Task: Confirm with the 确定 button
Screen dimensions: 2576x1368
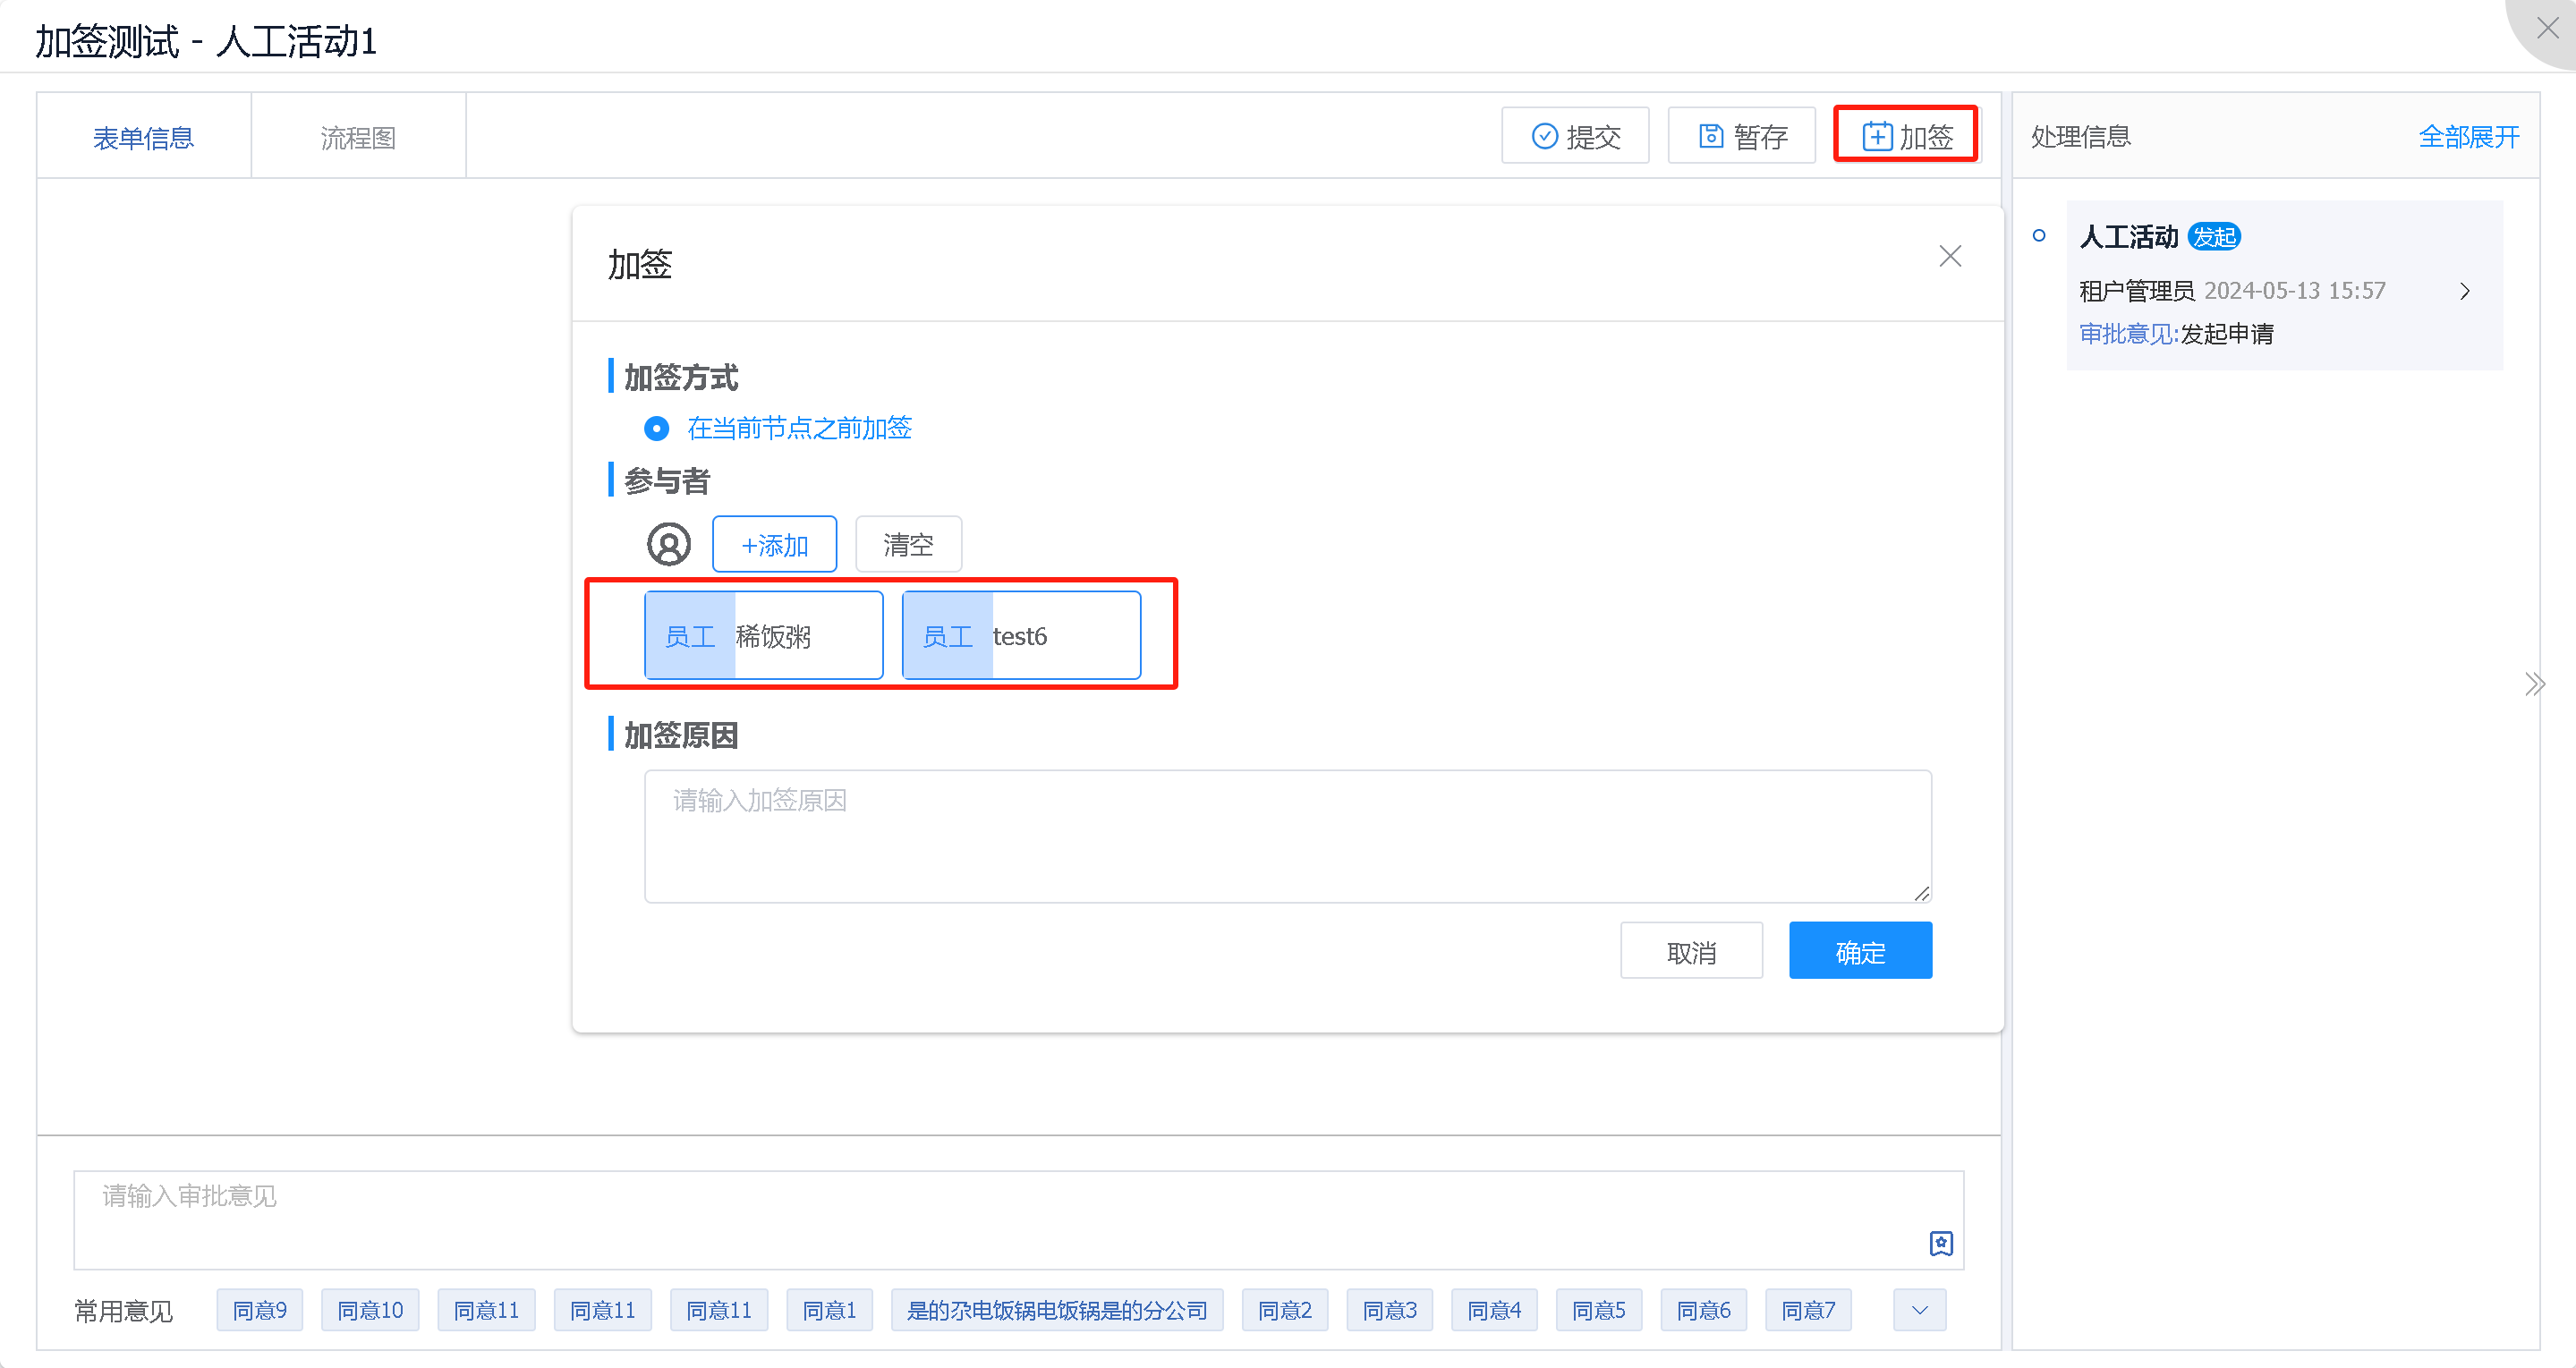Action: [1860, 951]
